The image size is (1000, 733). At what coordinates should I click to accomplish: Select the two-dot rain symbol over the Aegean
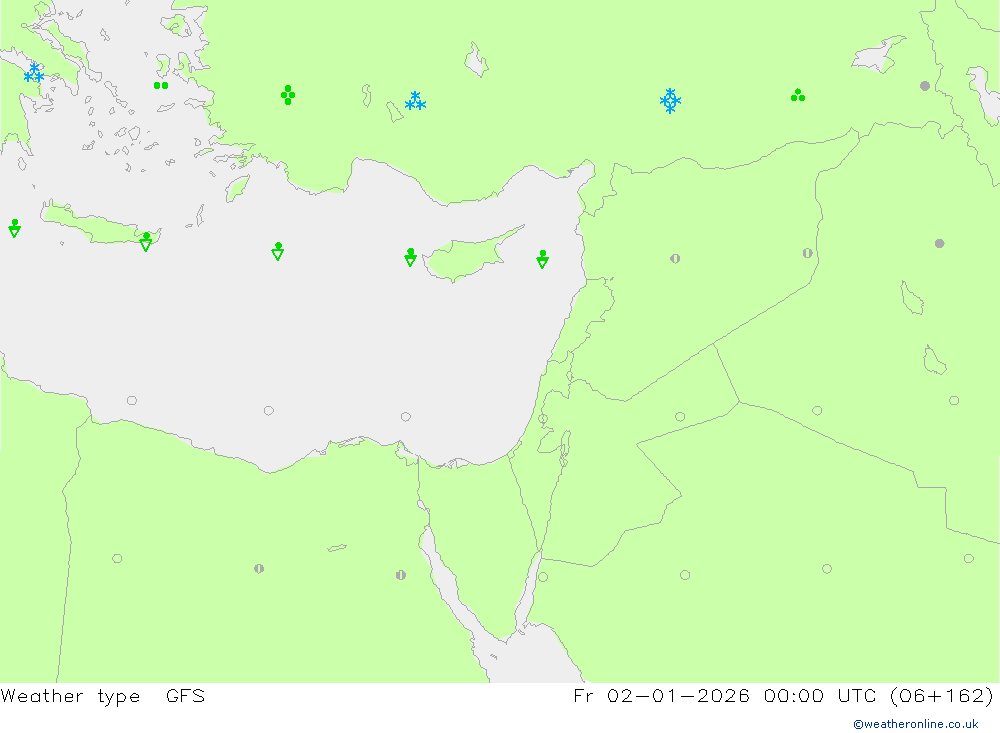pyautogui.click(x=161, y=85)
